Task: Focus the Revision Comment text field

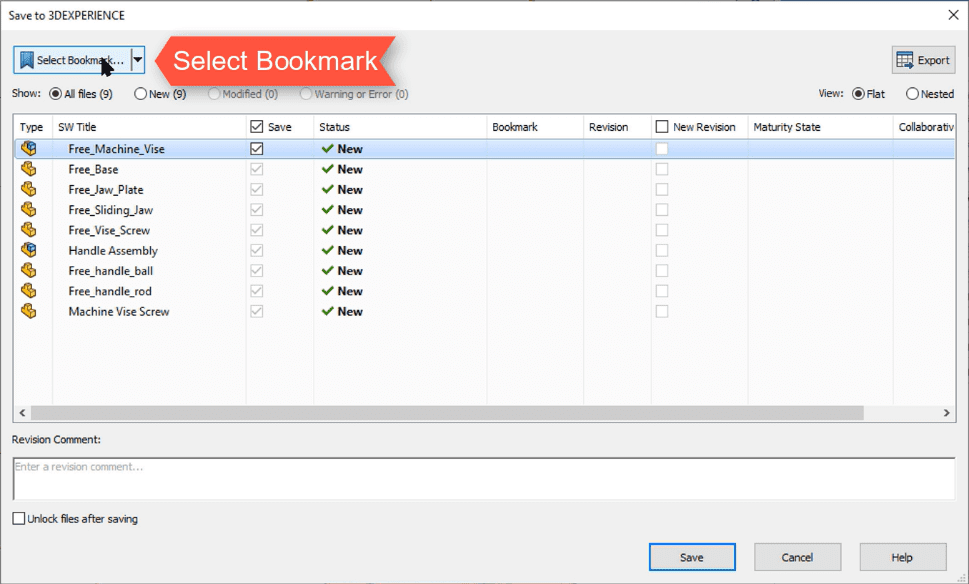Action: click(484, 479)
